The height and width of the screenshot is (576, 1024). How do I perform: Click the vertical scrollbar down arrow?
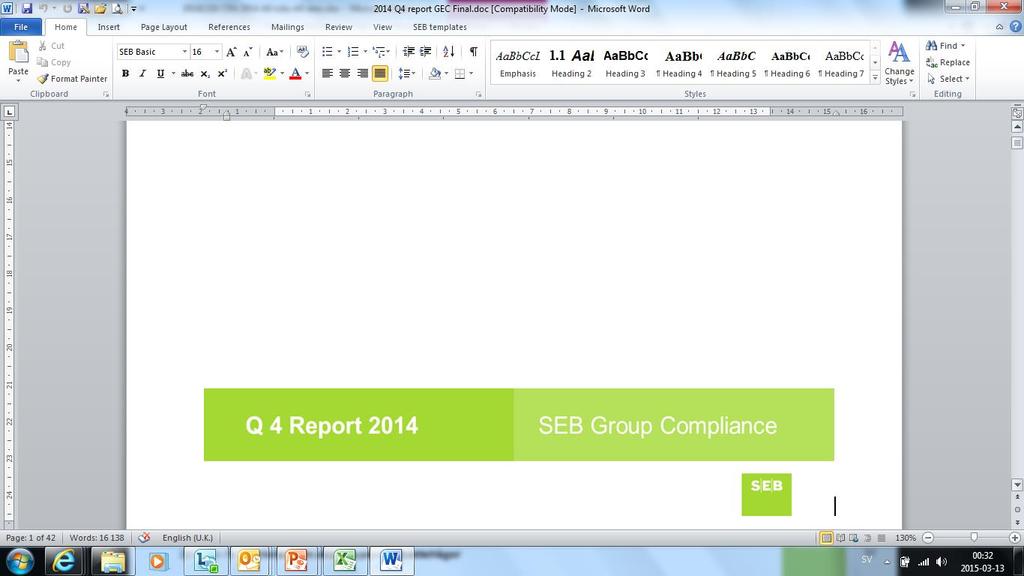(1017, 485)
